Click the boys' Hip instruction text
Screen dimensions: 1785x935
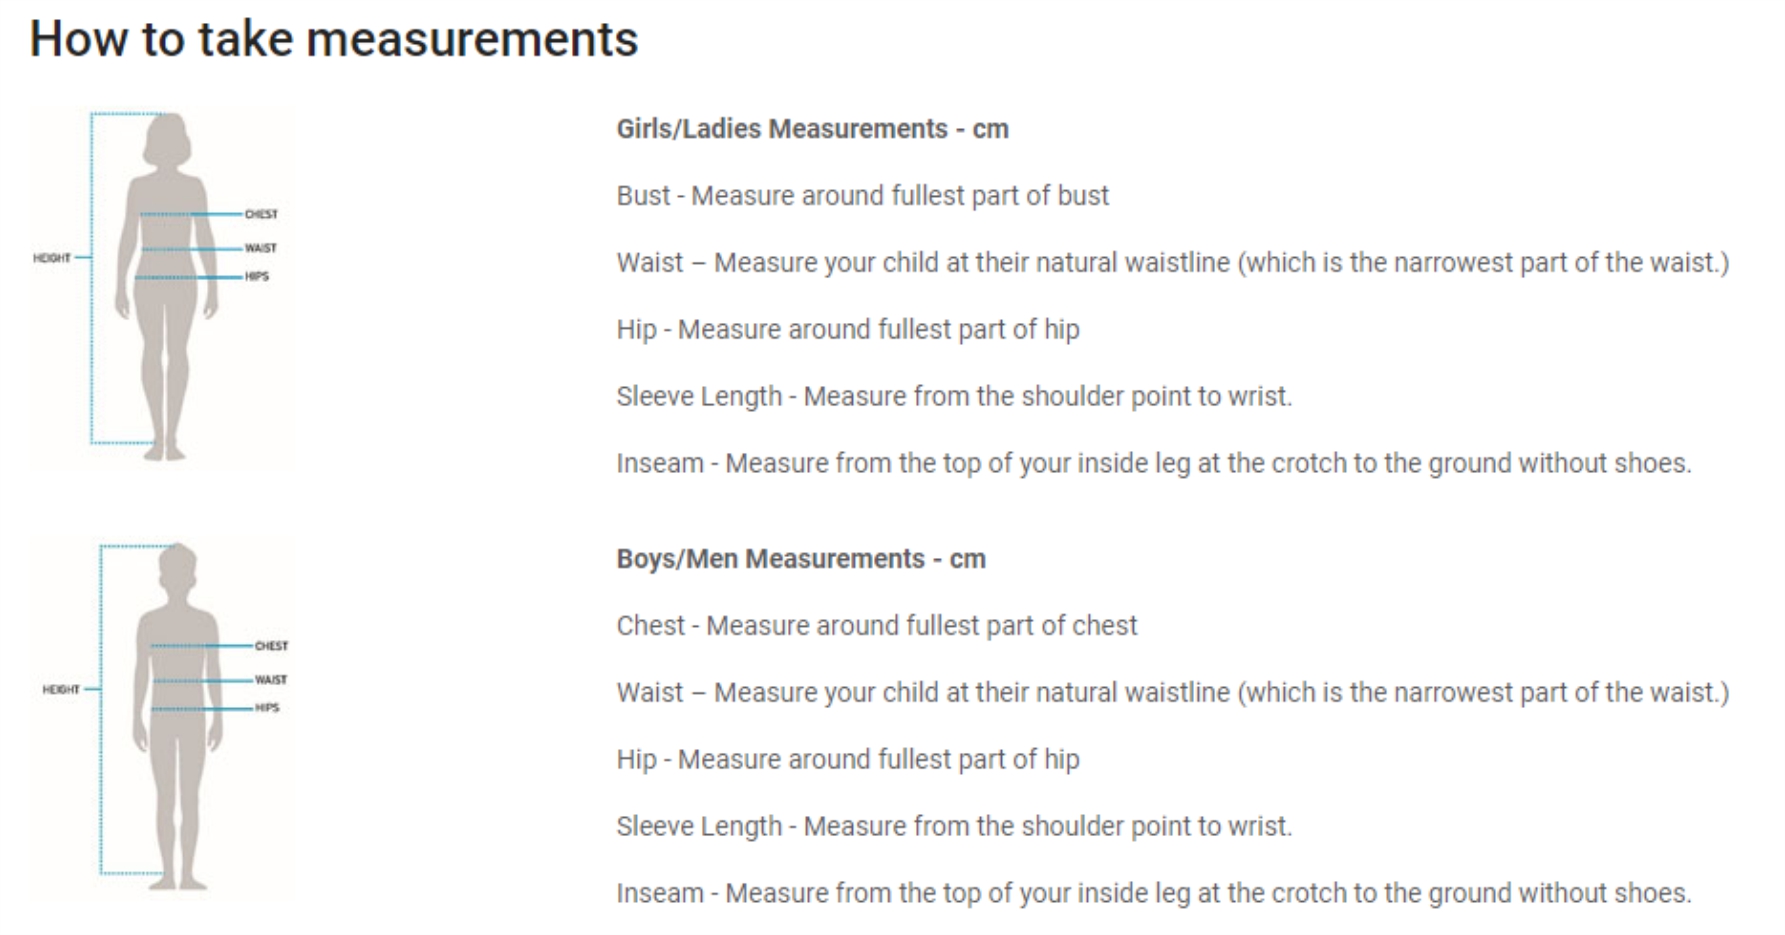(x=847, y=760)
